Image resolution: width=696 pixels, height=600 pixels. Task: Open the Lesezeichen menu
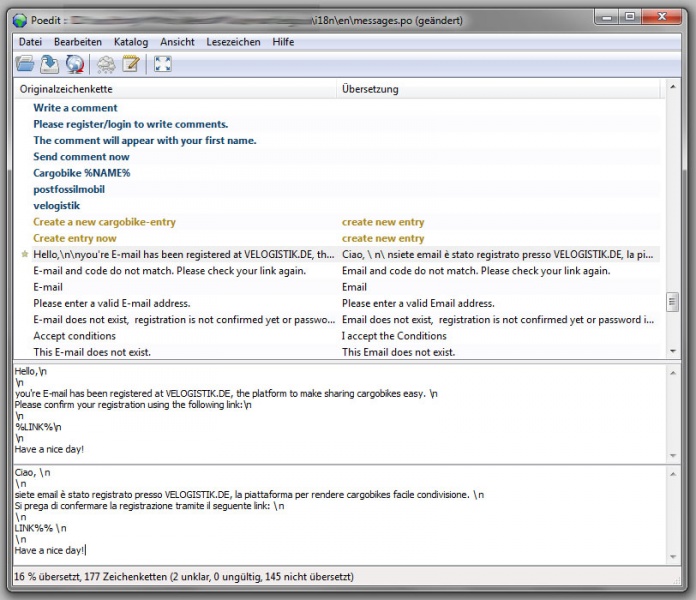coord(233,42)
